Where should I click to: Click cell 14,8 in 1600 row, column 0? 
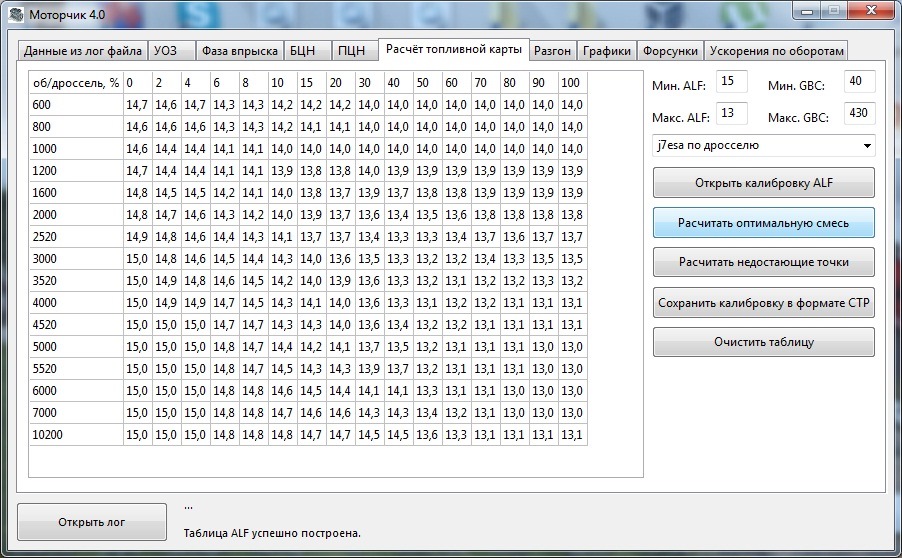click(138, 193)
